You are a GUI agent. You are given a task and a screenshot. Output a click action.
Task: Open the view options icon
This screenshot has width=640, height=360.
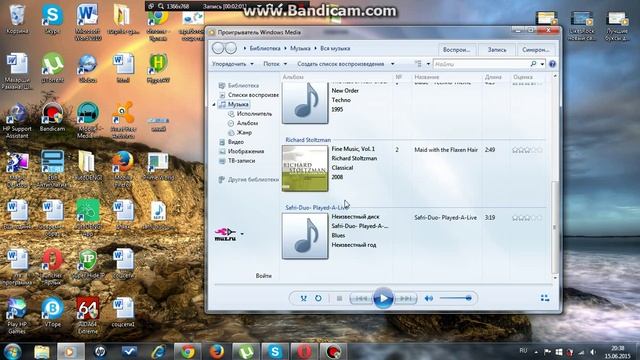click(418, 64)
